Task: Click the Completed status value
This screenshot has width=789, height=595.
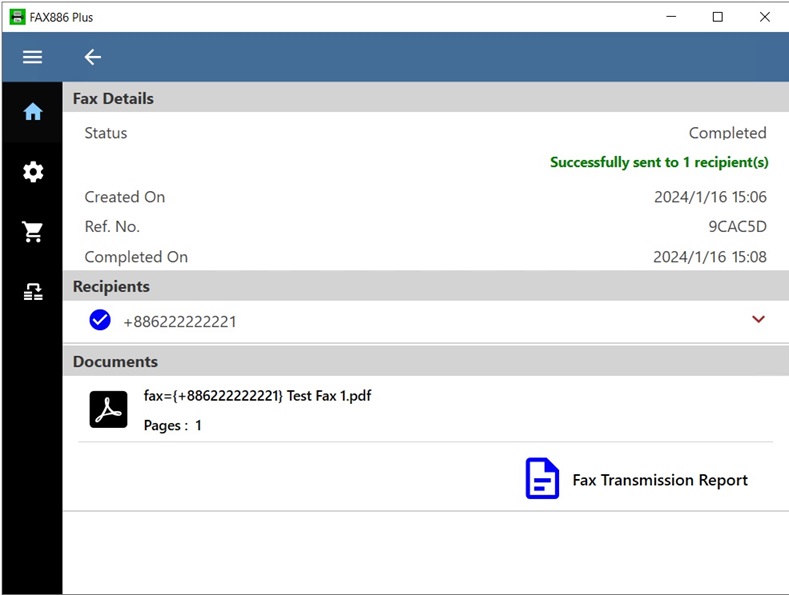Action: (728, 133)
